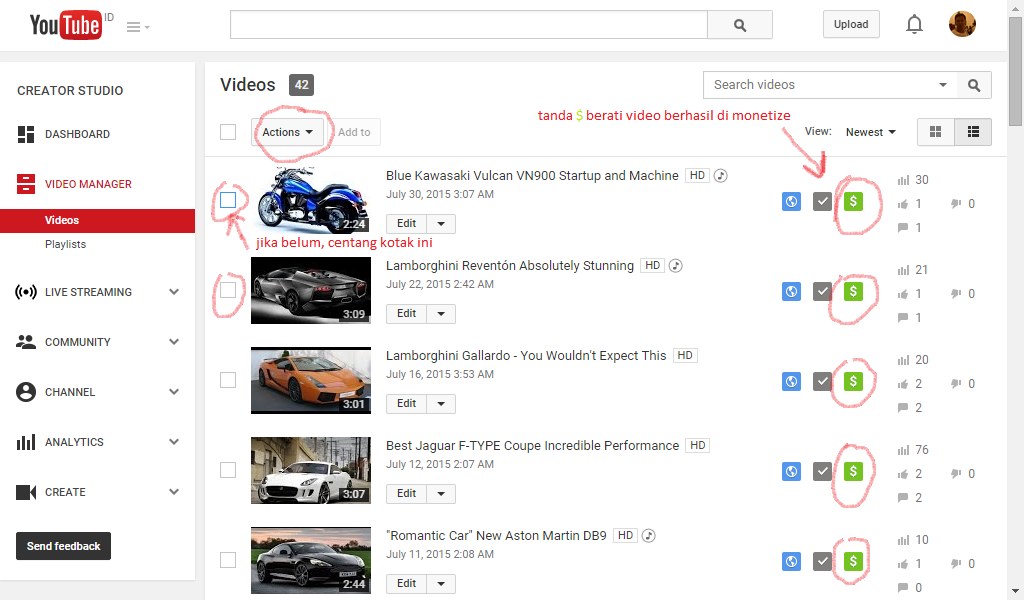Check the box for Lamborghini Gallardo video
1024x600 pixels.
(228, 380)
